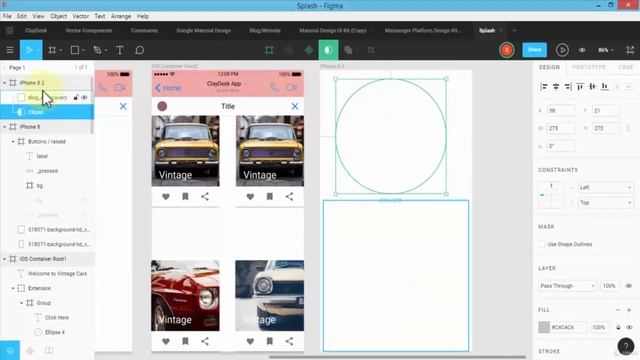Select the Pen tool

click(97, 50)
